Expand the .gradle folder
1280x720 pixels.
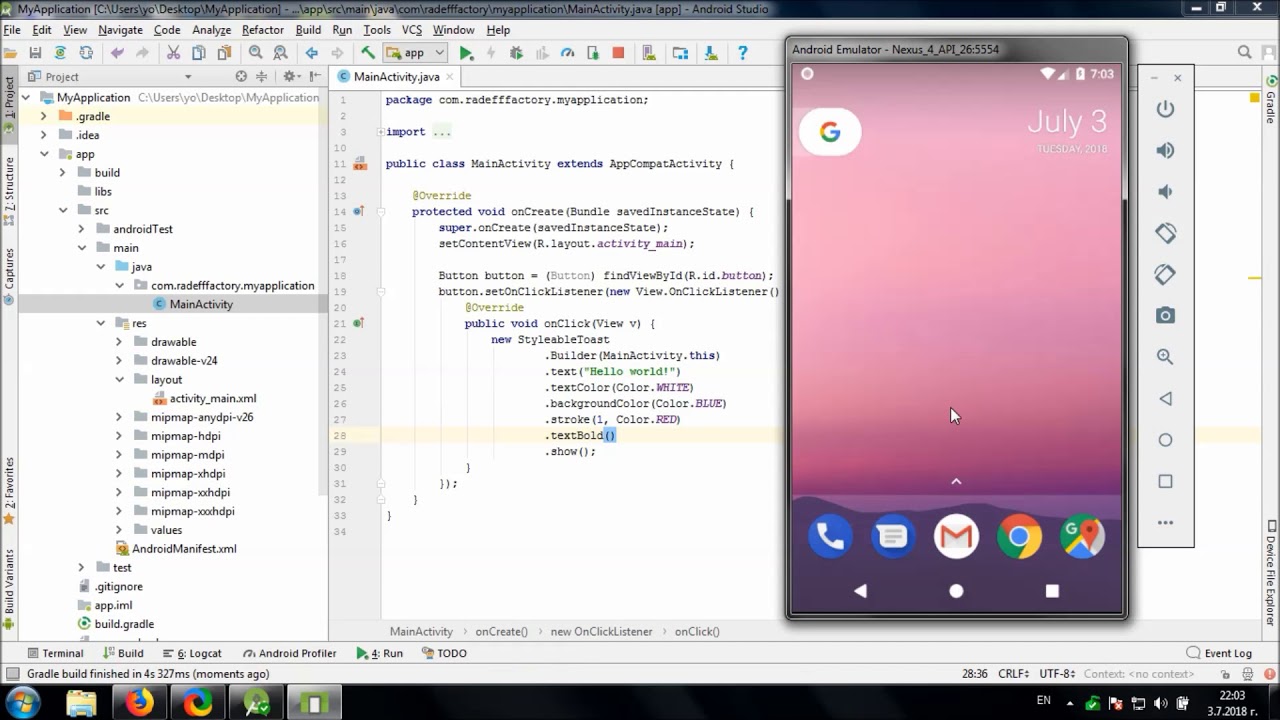44,116
